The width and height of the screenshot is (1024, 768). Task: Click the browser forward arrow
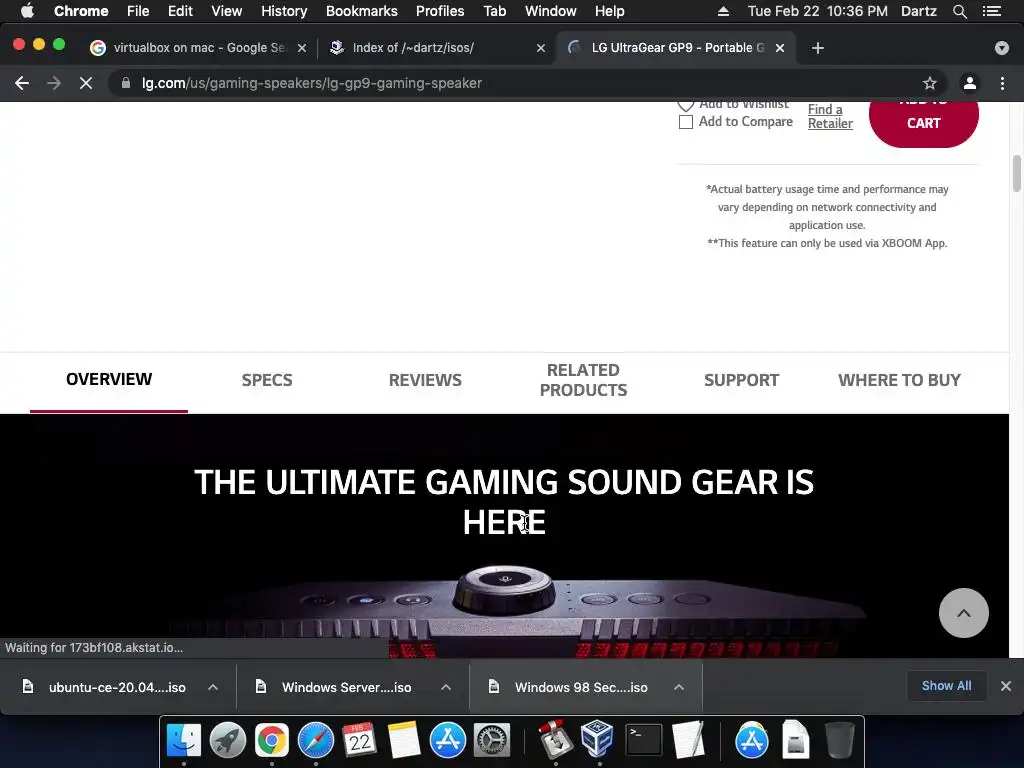(54, 83)
